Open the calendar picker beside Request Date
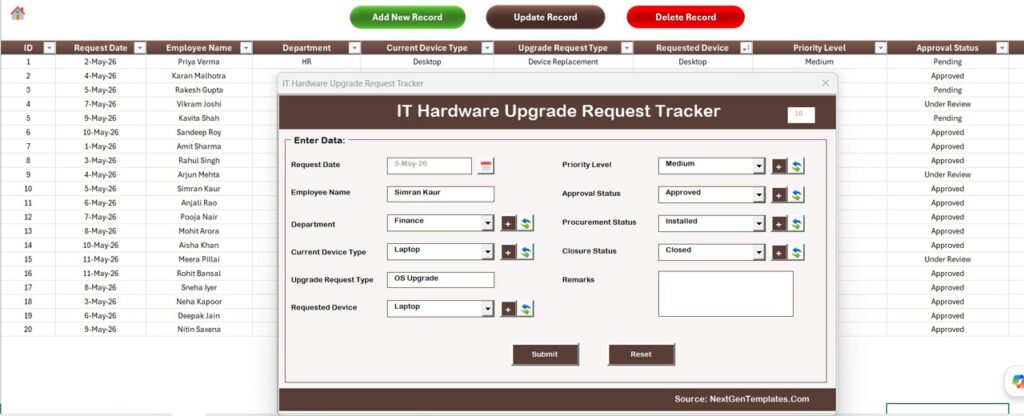This screenshot has height=416, width=1024. [485, 166]
